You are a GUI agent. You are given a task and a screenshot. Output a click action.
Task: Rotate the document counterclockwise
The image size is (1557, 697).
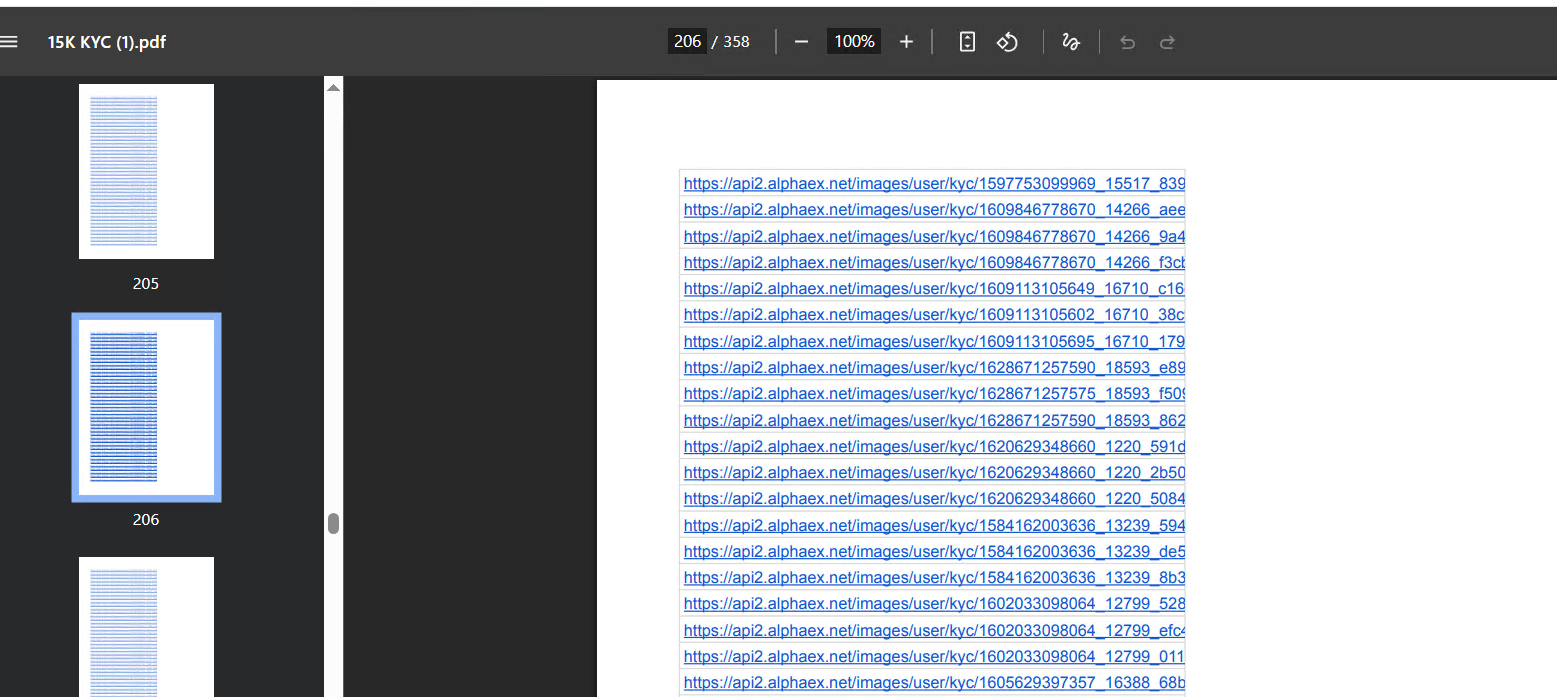(1007, 42)
